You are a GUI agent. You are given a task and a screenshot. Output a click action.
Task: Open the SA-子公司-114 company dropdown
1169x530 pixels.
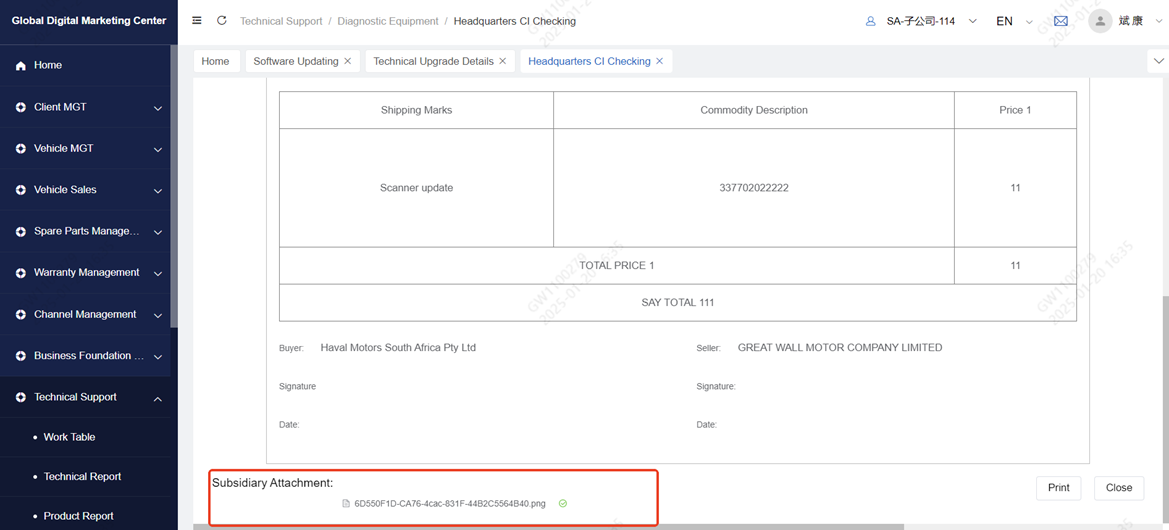pyautogui.click(x=920, y=21)
